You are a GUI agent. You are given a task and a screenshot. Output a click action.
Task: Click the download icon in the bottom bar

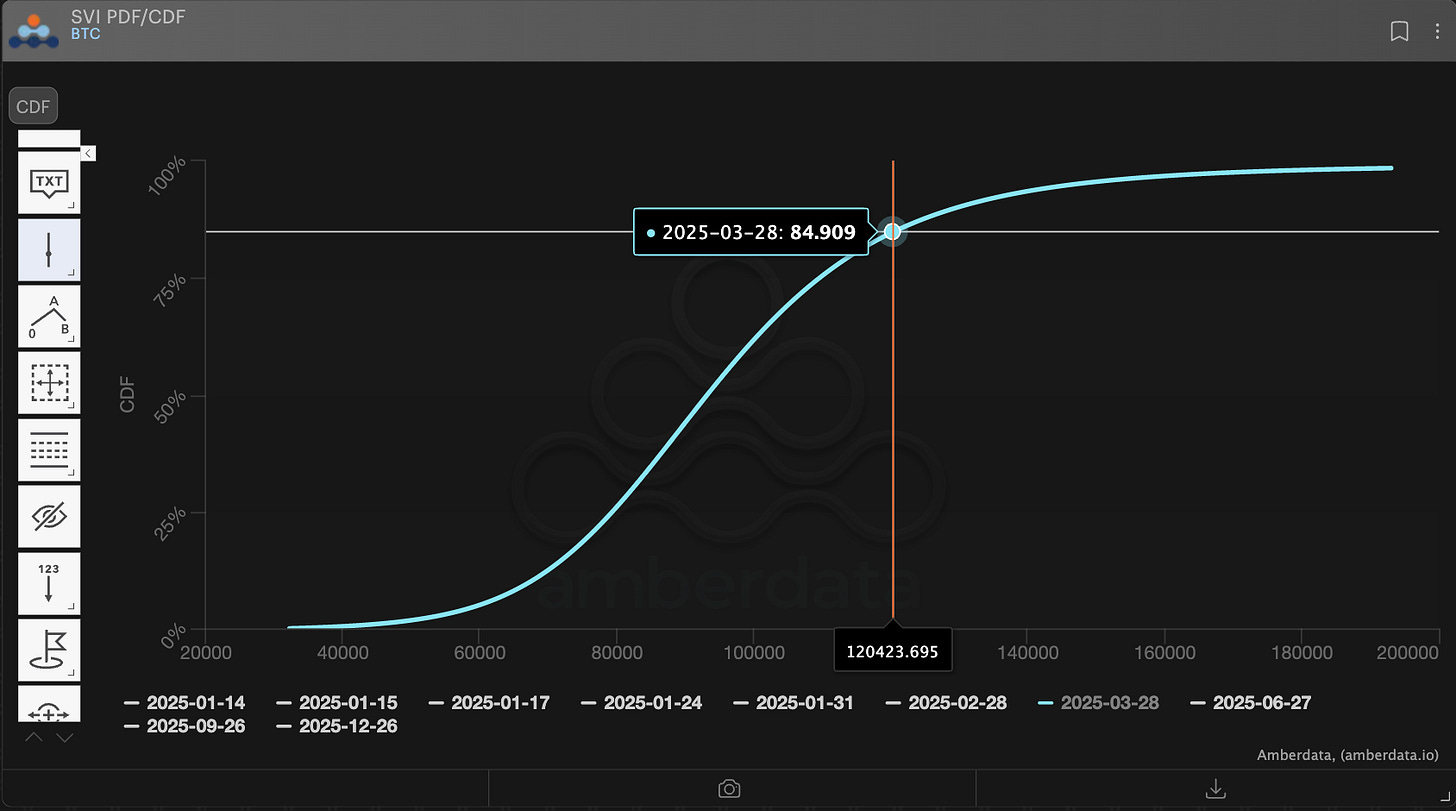point(1215,789)
